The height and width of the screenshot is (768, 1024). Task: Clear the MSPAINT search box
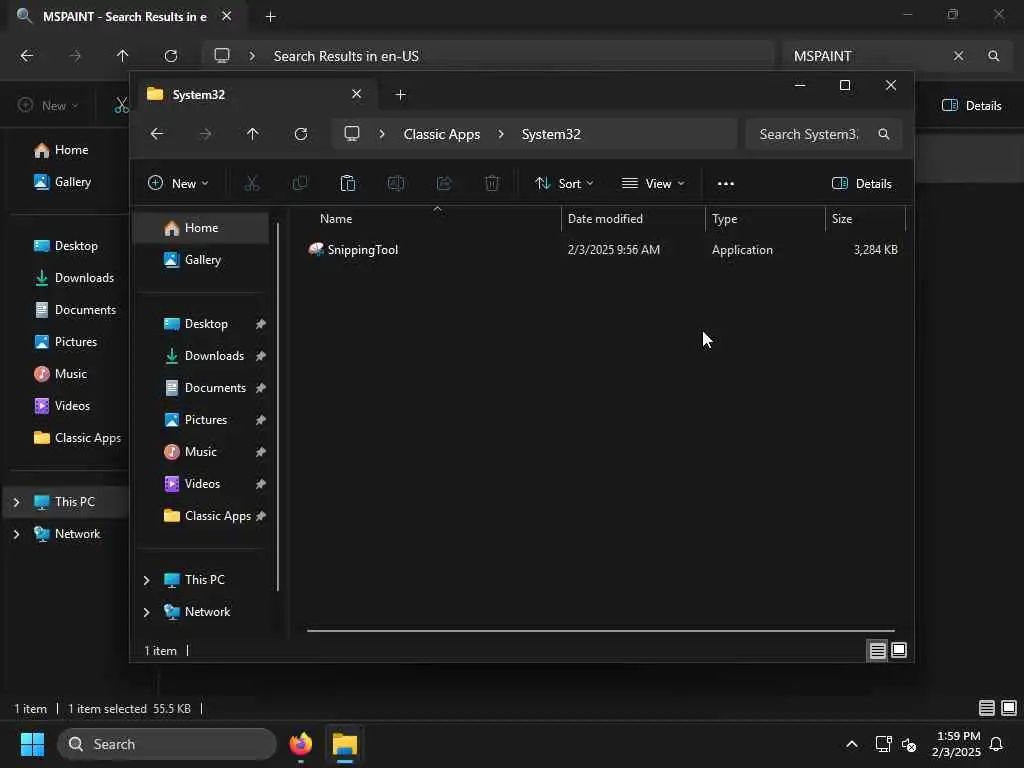[x=958, y=56]
